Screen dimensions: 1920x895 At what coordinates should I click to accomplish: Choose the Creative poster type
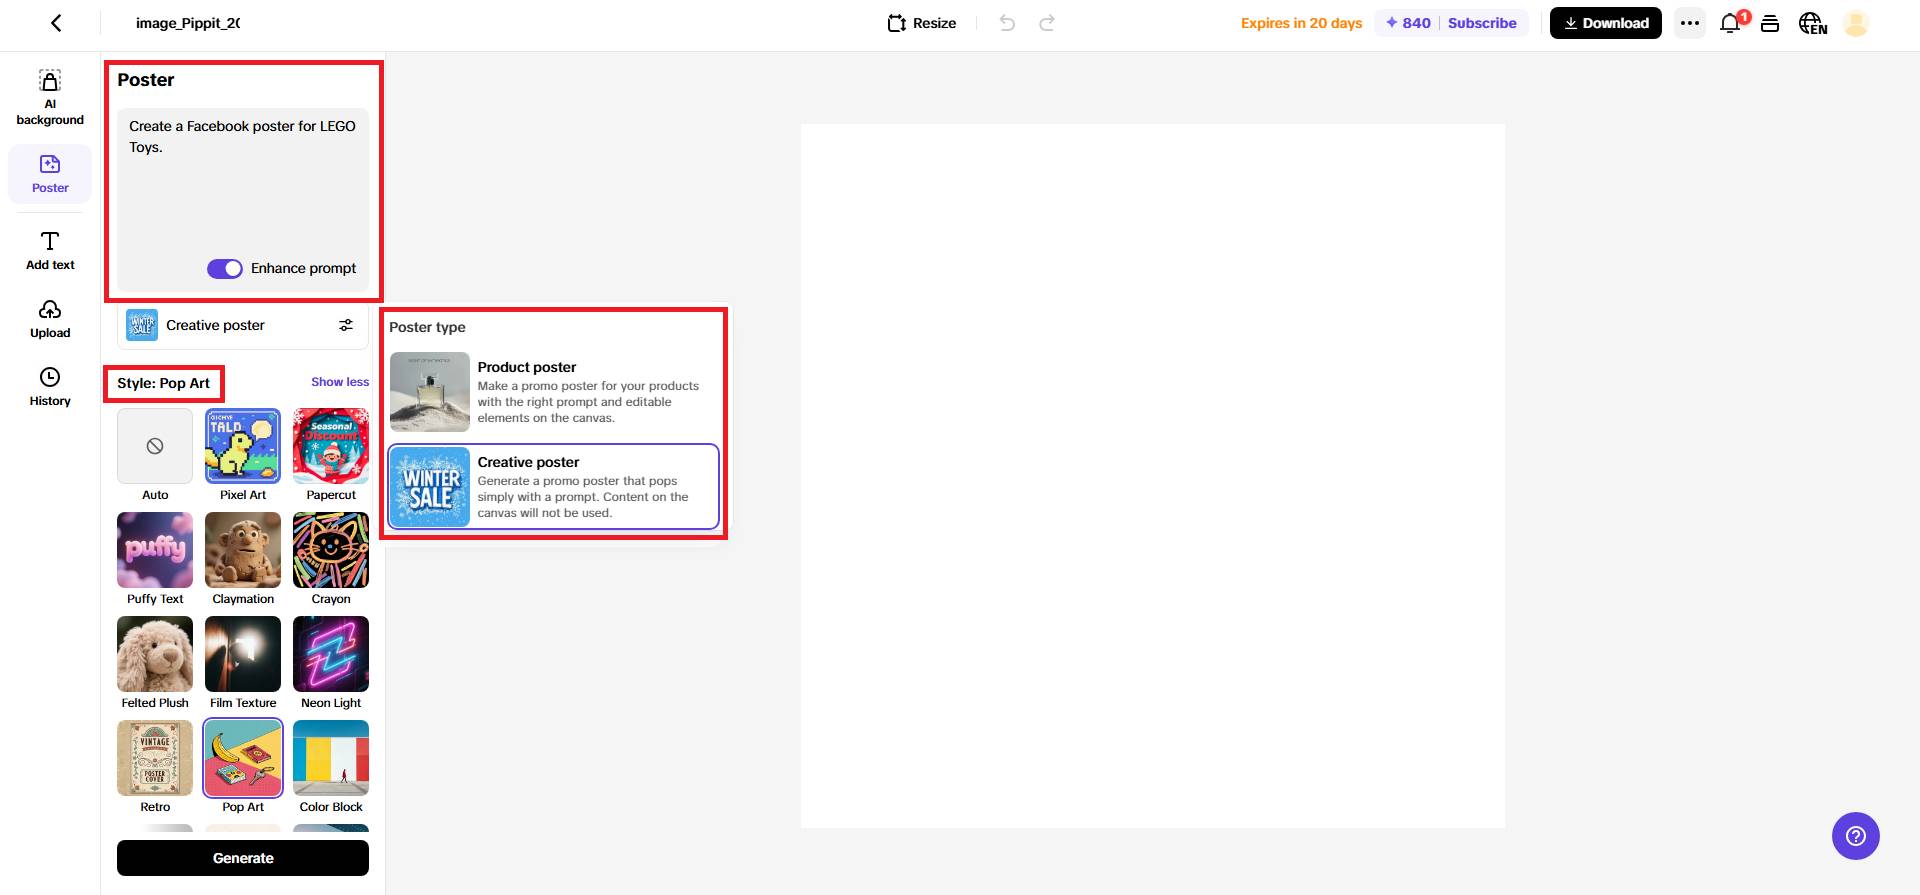pyautogui.click(x=553, y=487)
